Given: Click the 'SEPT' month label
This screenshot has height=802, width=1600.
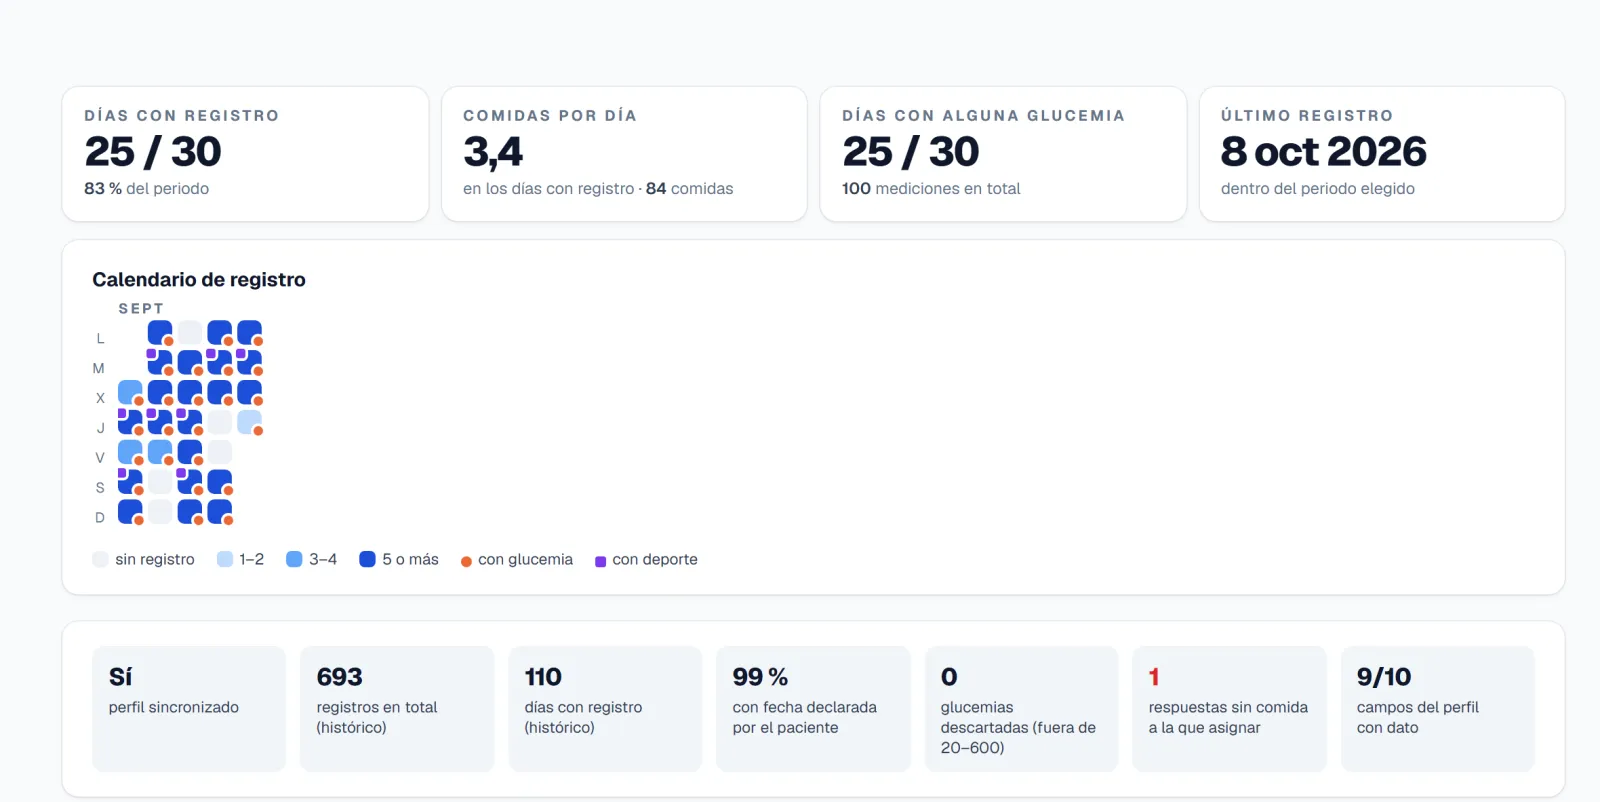Looking at the screenshot, I should (x=141, y=309).
